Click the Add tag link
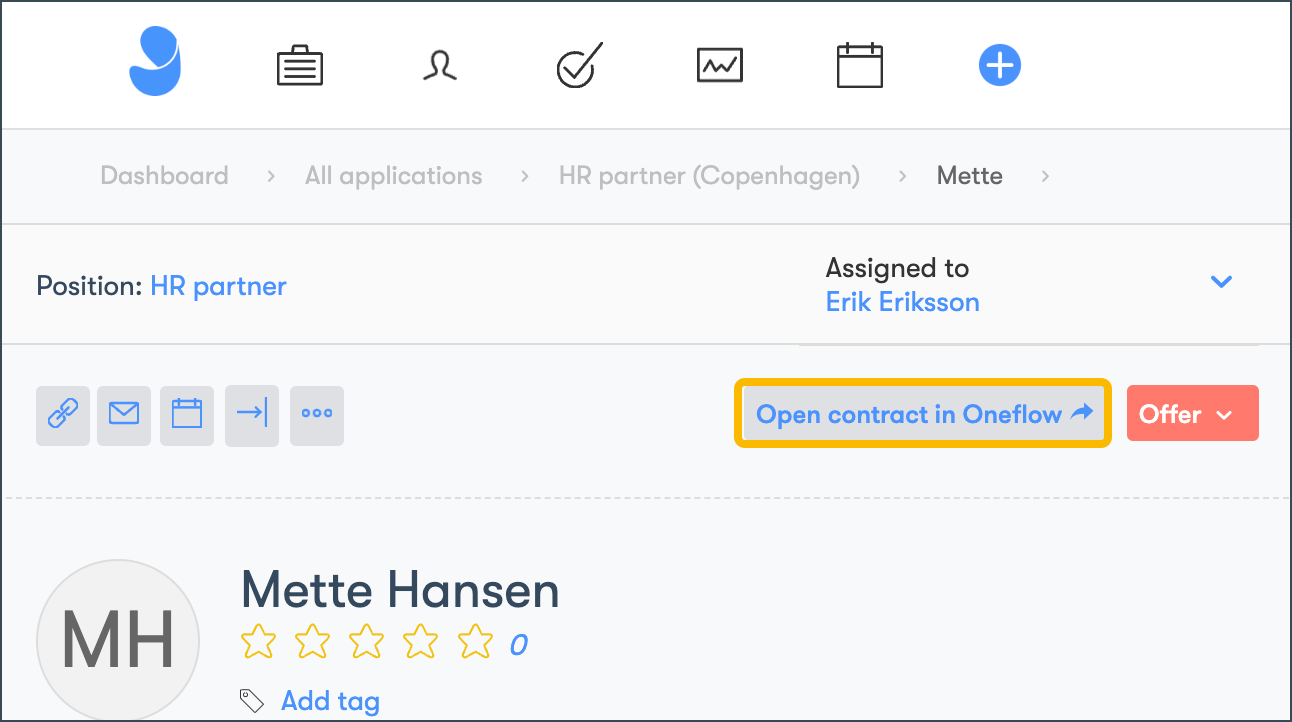Image resolution: width=1292 pixels, height=722 pixels. click(330, 701)
